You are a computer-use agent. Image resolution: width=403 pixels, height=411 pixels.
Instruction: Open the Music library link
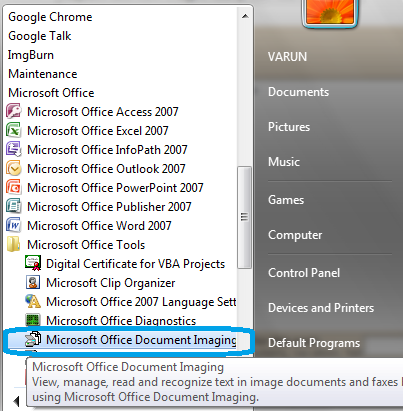(284, 162)
